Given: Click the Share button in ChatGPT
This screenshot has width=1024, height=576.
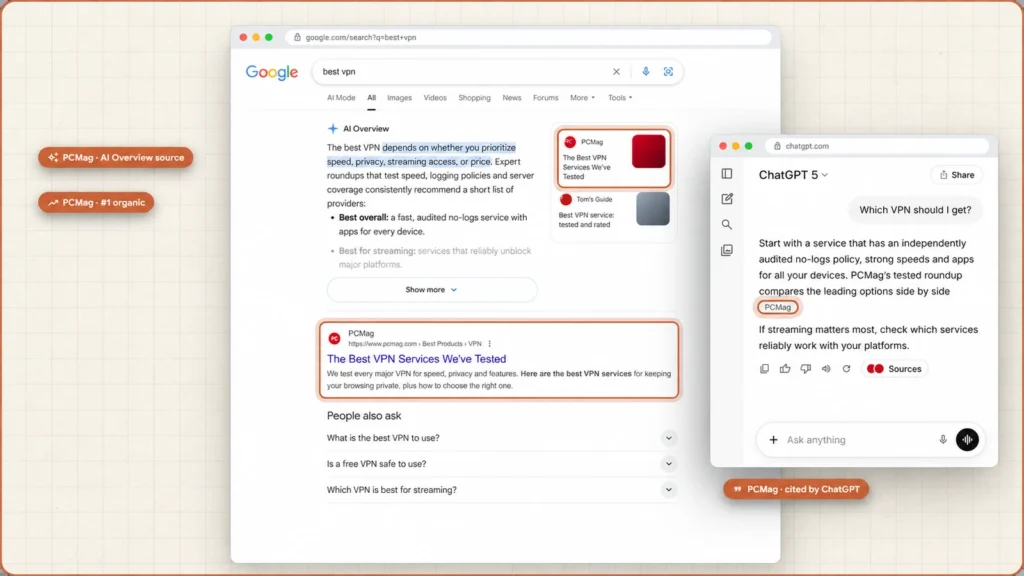Looking at the screenshot, I should coord(957,175).
